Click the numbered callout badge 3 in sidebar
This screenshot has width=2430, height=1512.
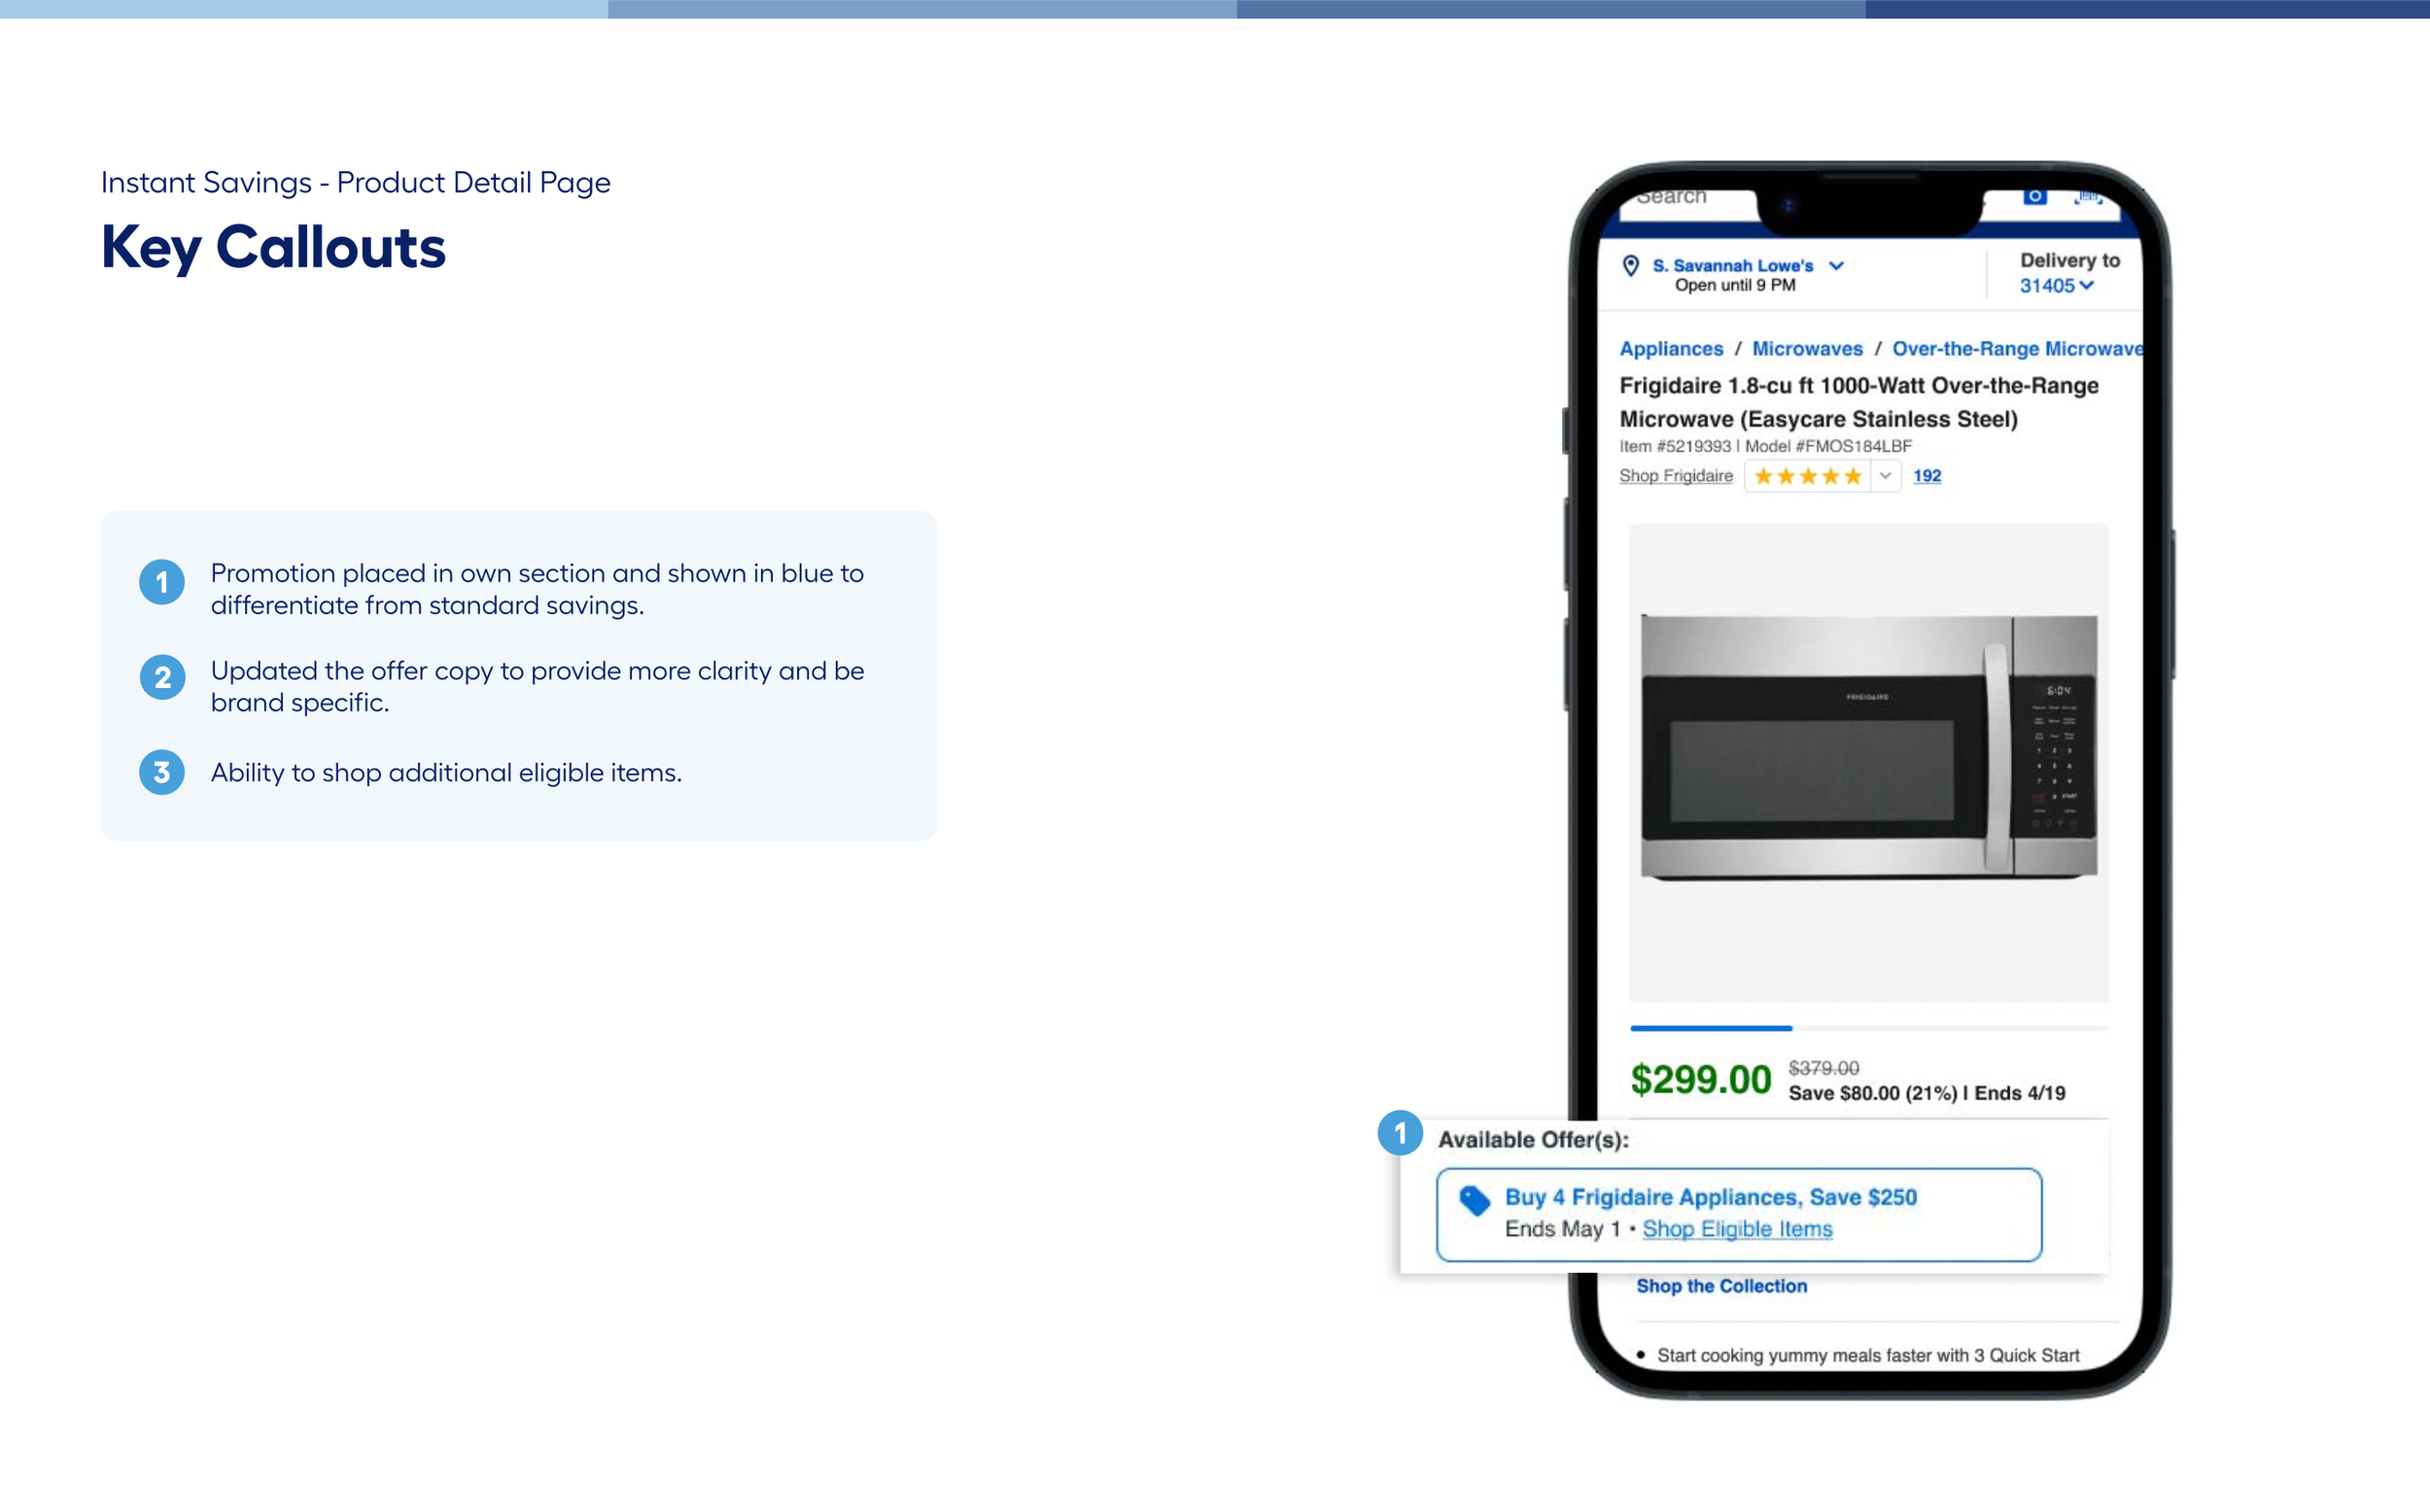[161, 772]
